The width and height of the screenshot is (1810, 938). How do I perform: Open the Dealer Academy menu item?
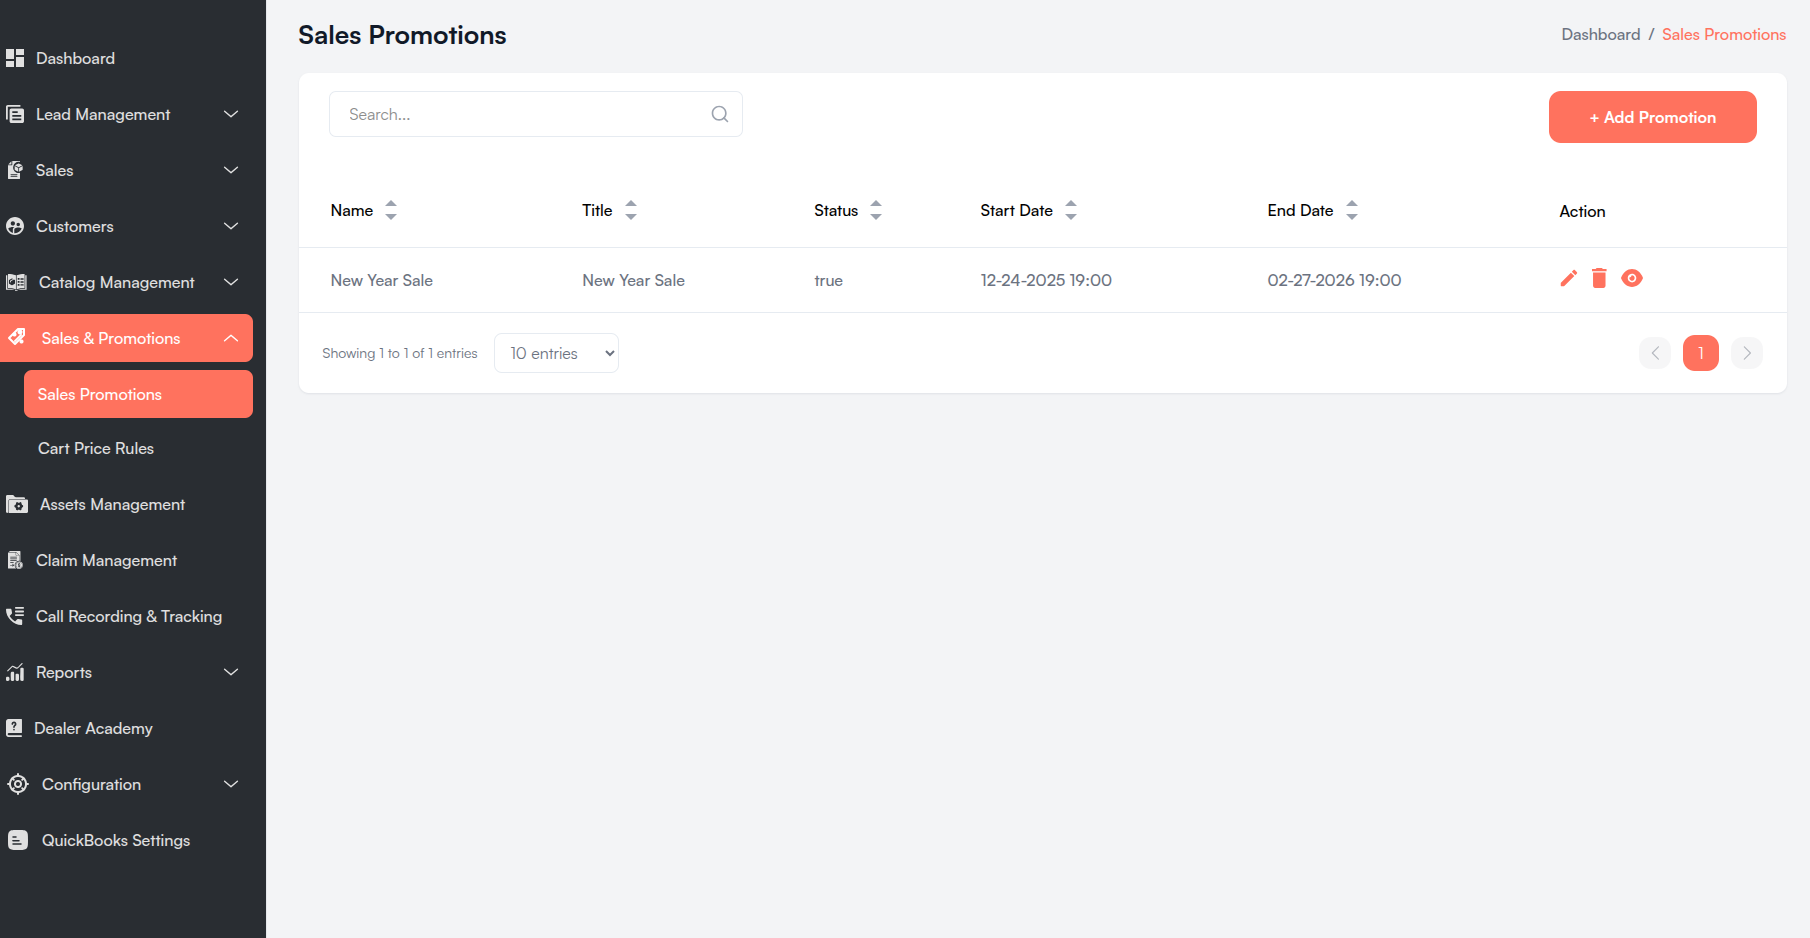tap(93, 728)
